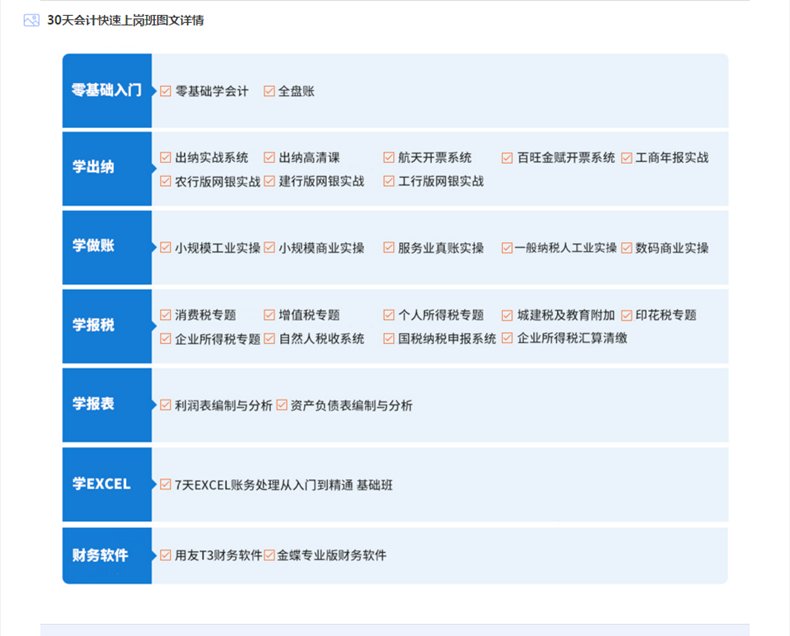This screenshot has width=790, height=636.
Task: Click checkbox icon for 百旺金赋开票系统
Action: 507,158
